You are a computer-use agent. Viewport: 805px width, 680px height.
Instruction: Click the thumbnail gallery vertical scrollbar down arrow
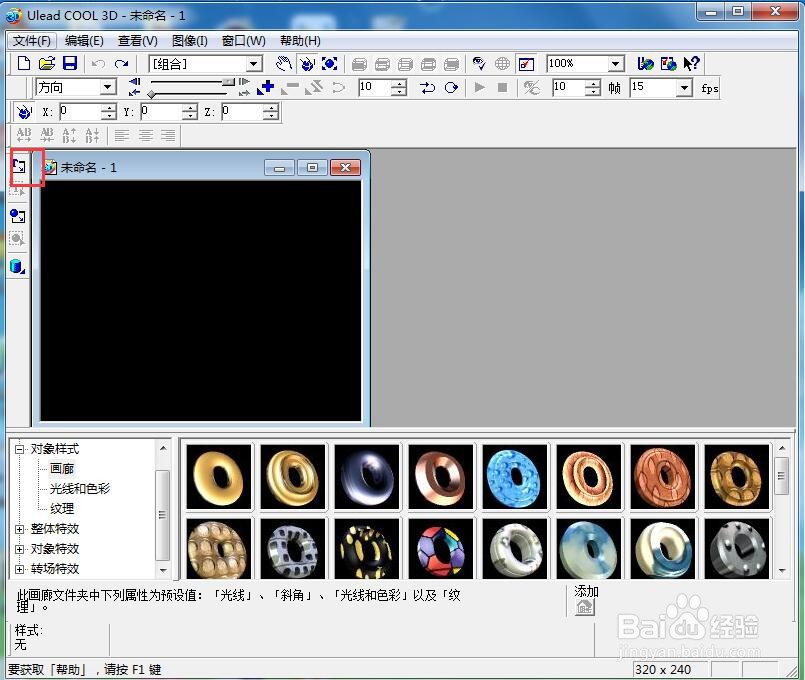(782, 571)
